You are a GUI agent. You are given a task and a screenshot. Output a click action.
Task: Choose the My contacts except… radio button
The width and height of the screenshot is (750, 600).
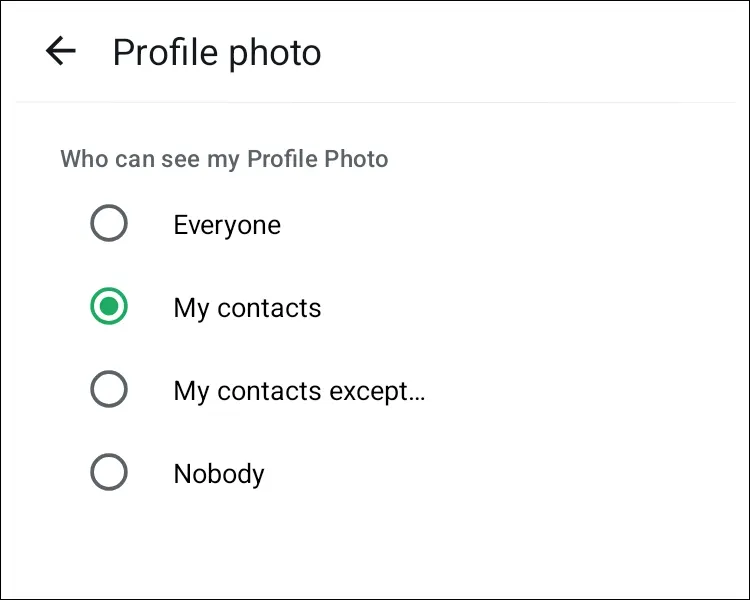coord(109,390)
